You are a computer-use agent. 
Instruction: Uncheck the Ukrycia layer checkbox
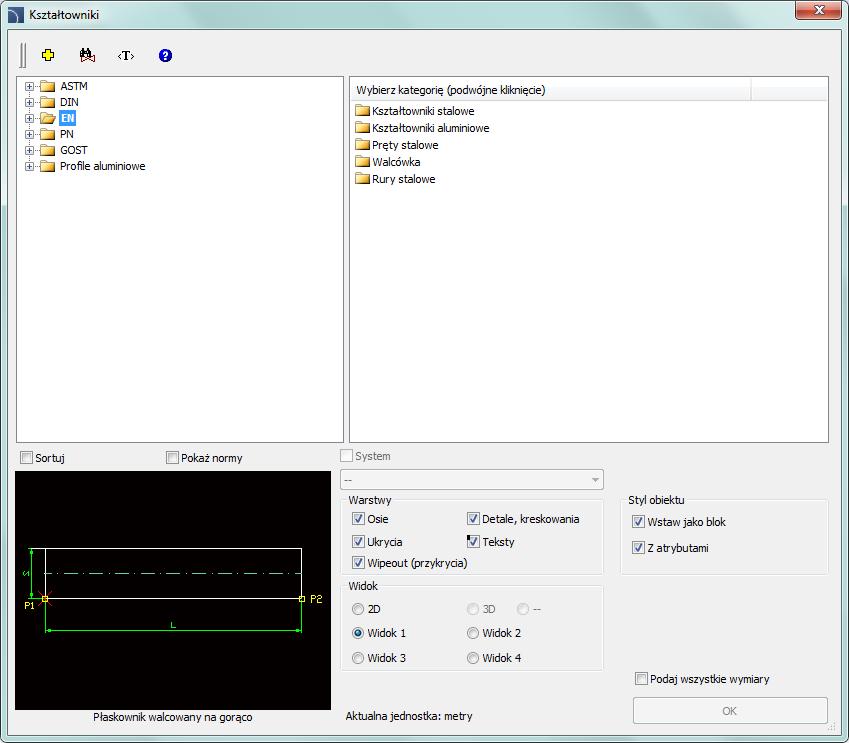pyautogui.click(x=358, y=541)
